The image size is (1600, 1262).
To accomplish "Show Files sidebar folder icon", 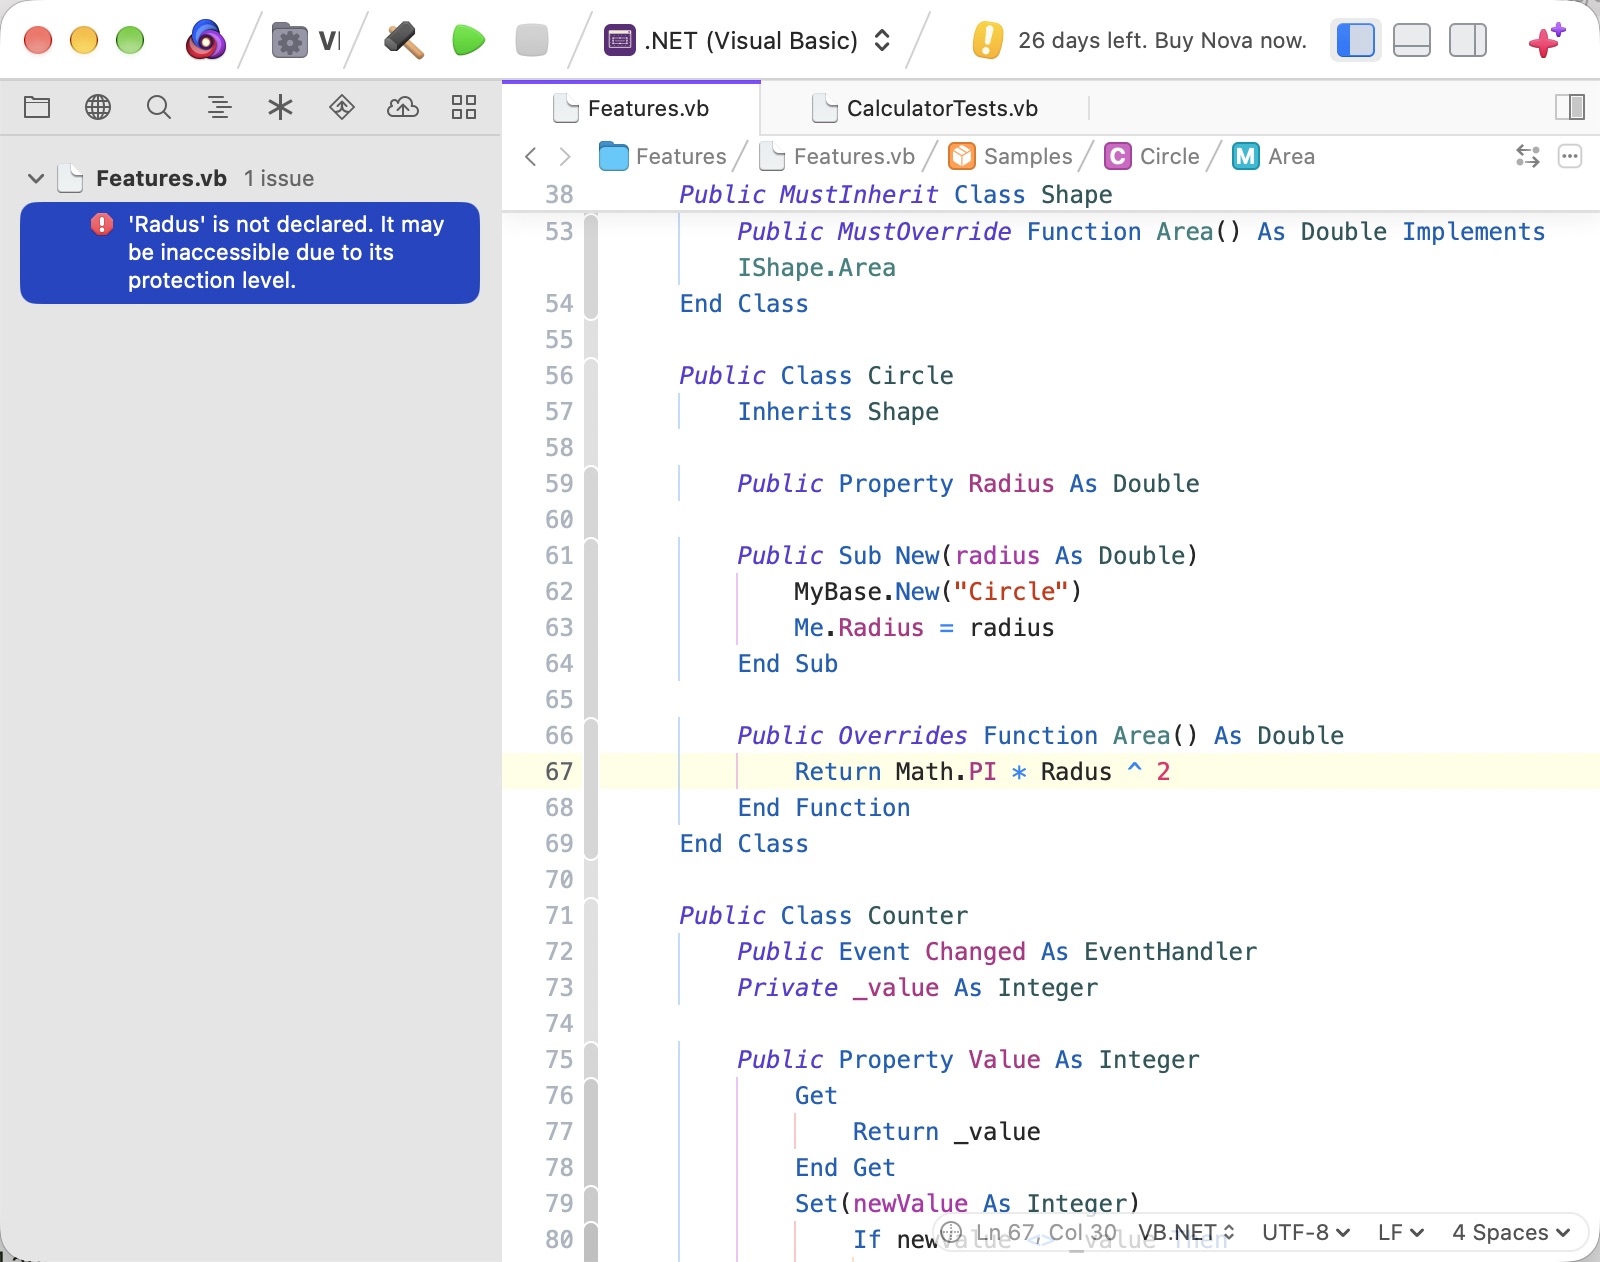I will (x=37, y=107).
